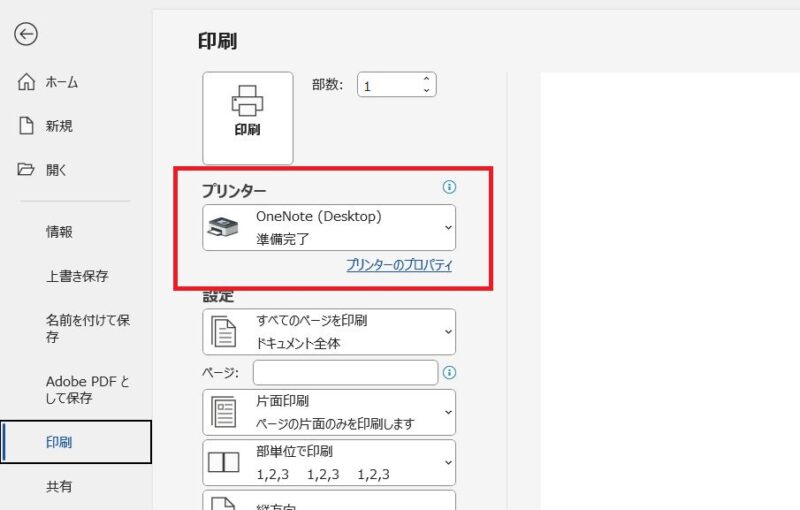Open the OneNote (Desktop) printer dropdown
This screenshot has height=510, width=800.
click(x=329, y=228)
